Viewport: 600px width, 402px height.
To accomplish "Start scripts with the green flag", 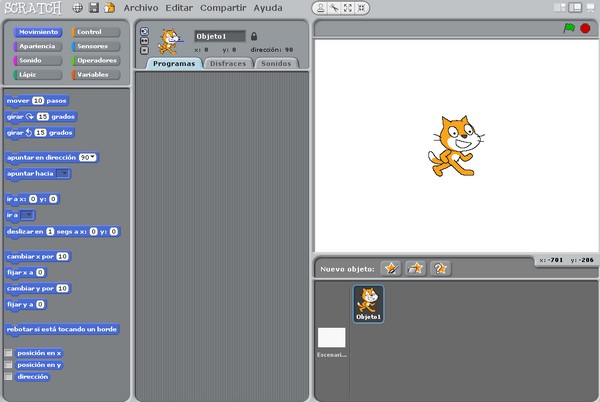I will click(569, 28).
